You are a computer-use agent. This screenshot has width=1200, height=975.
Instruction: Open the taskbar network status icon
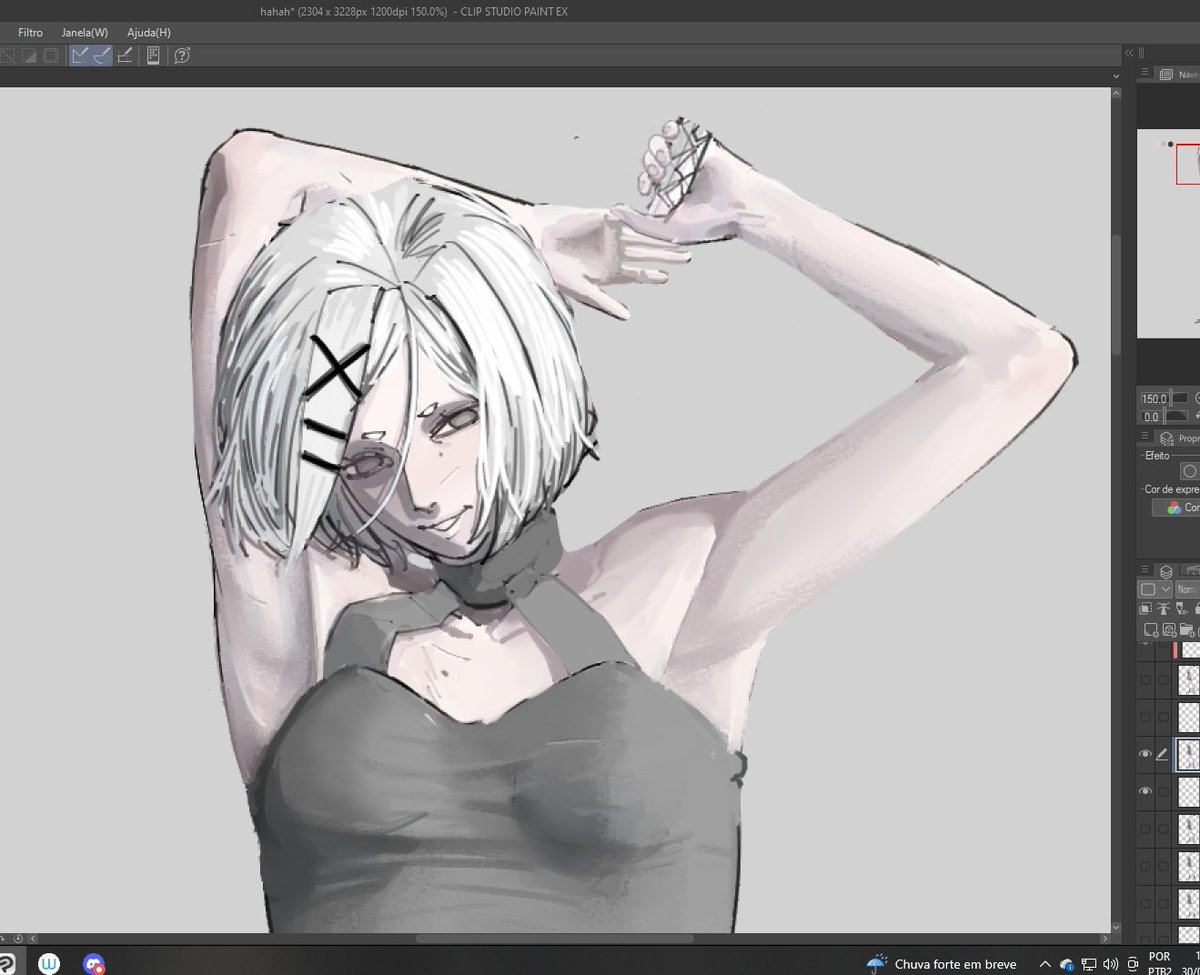[x=1089, y=964]
